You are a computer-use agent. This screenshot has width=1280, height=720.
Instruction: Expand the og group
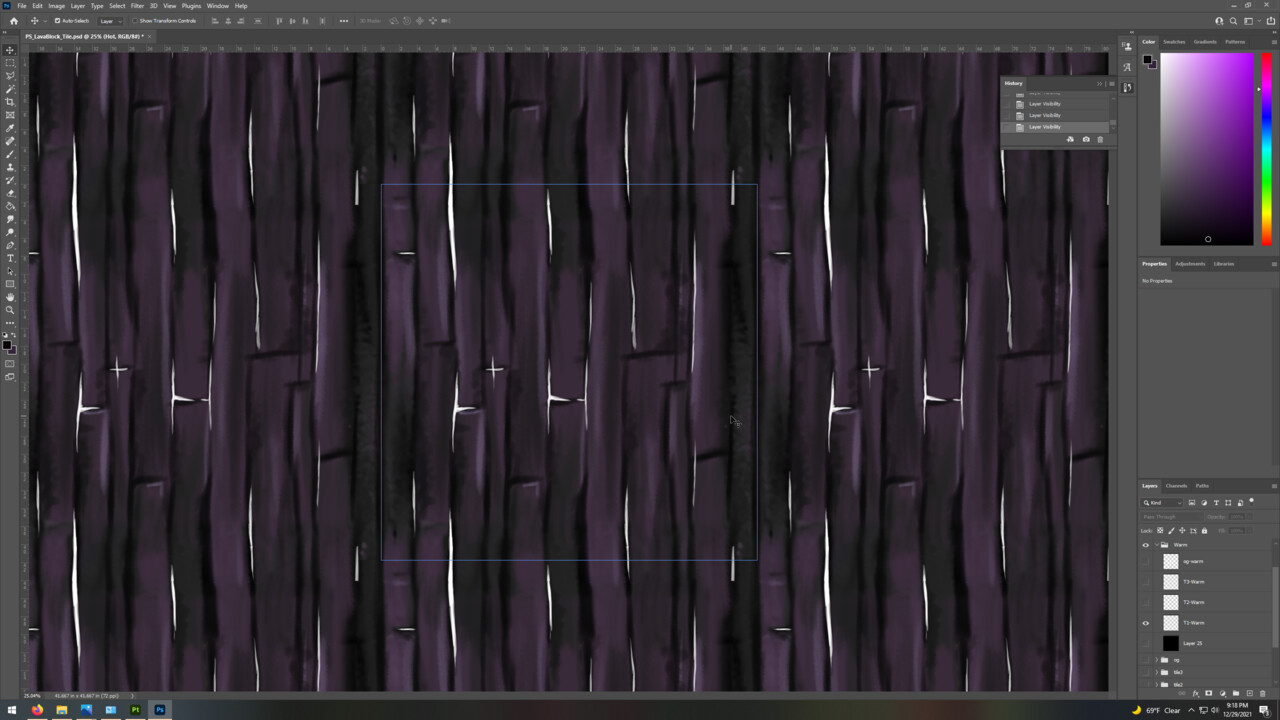[x=1156, y=660]
